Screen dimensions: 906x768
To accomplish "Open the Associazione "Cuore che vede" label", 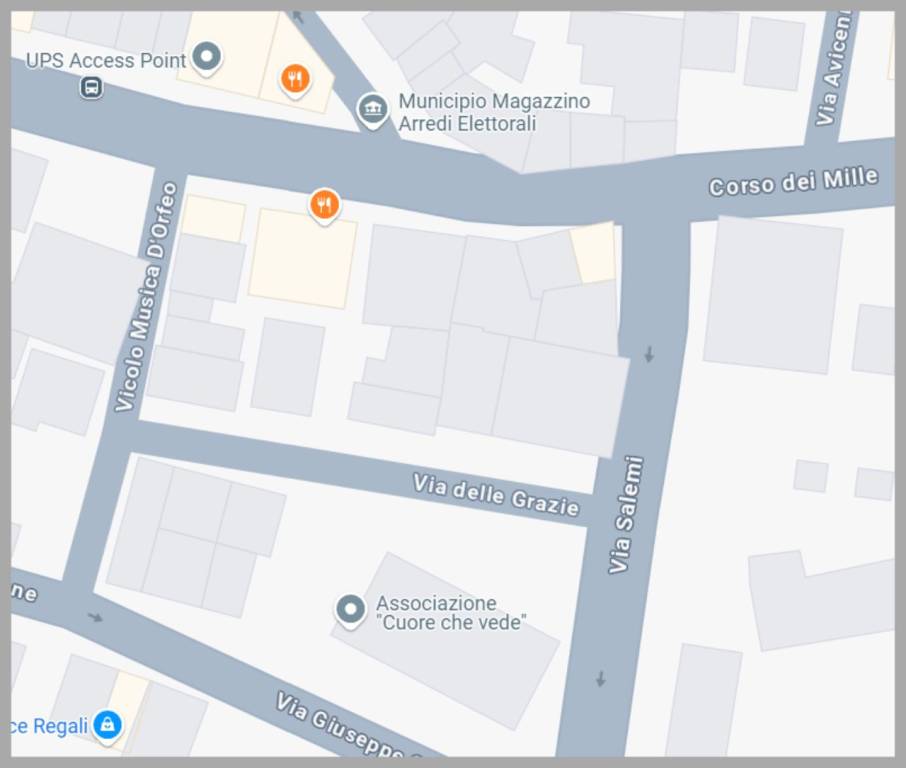I will click(x=451, y=613).
